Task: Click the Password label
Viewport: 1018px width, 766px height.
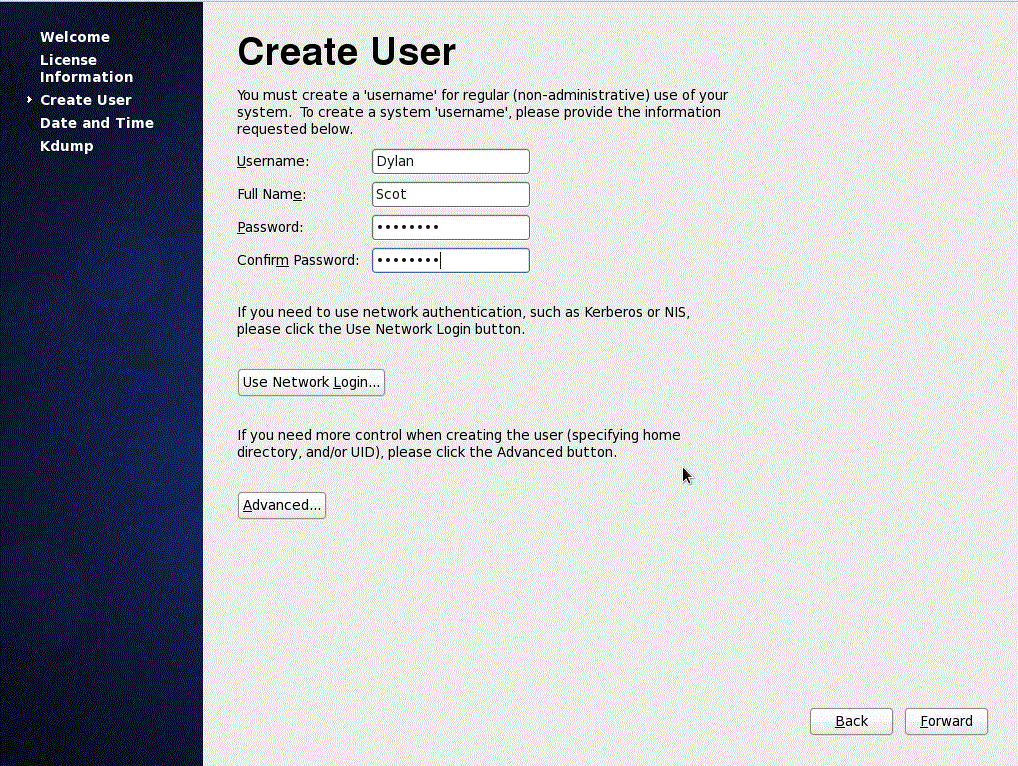Action: coord(269,227)
